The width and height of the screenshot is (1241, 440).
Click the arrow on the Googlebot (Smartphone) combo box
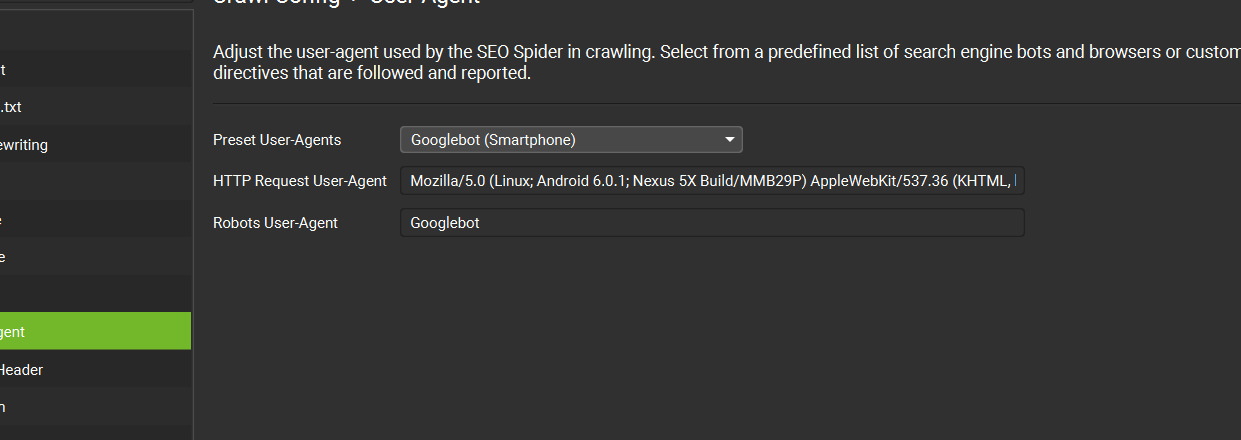pyautogui.click(x=730, y=140)
